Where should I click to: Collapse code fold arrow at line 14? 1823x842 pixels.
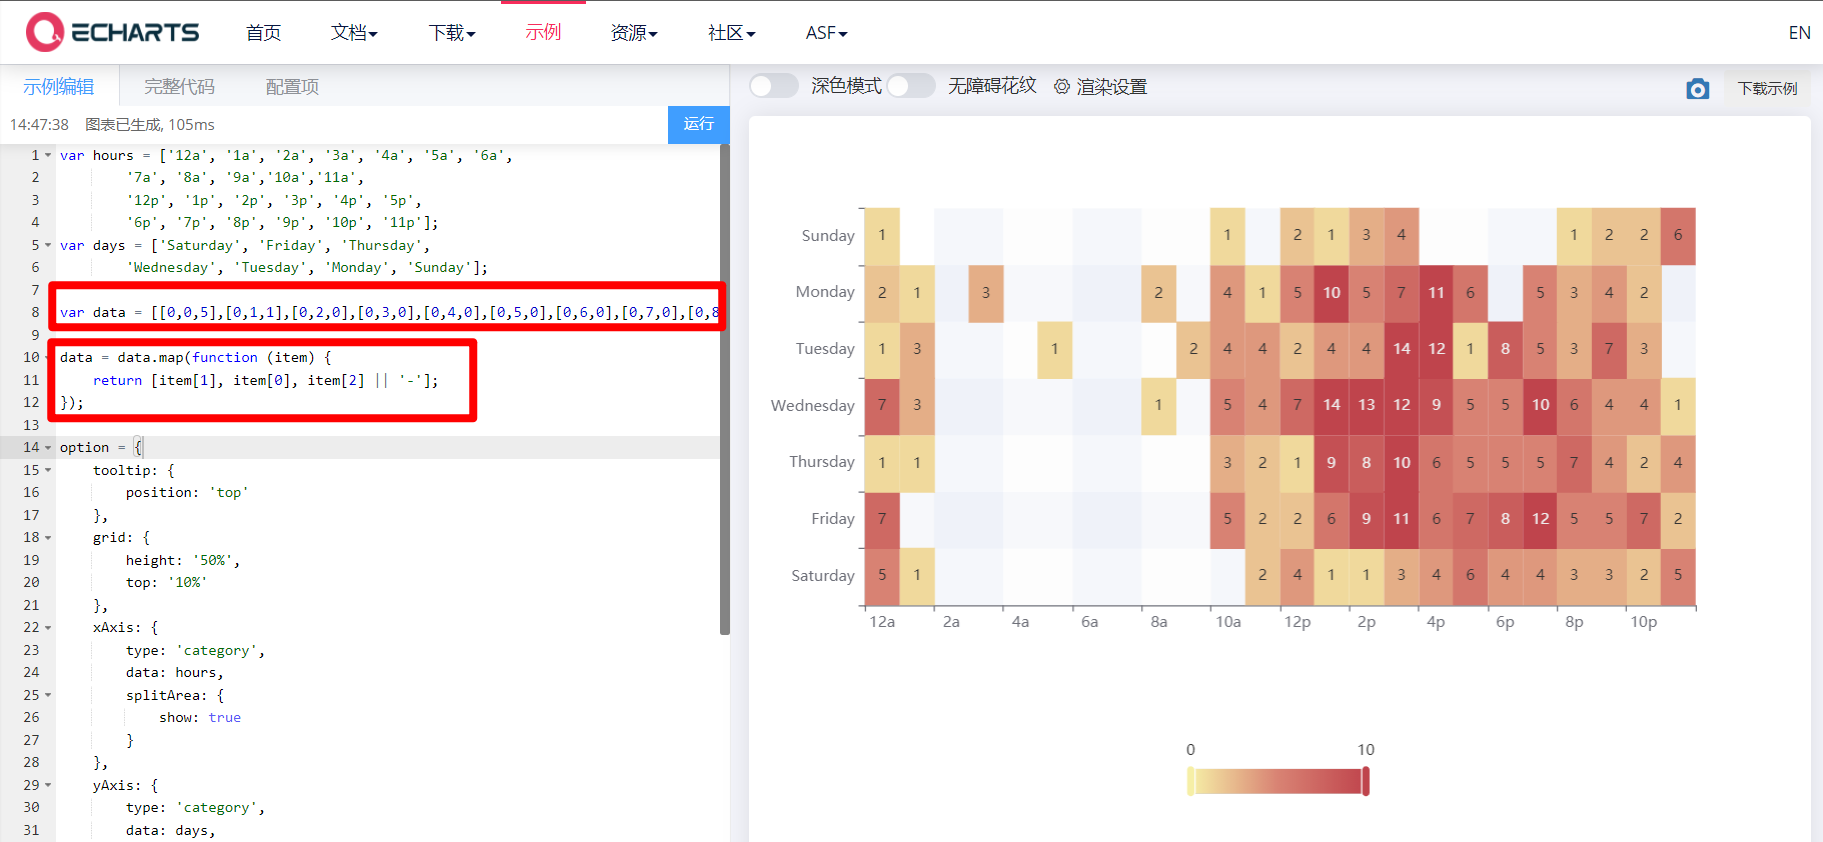(x=48, y=447)
